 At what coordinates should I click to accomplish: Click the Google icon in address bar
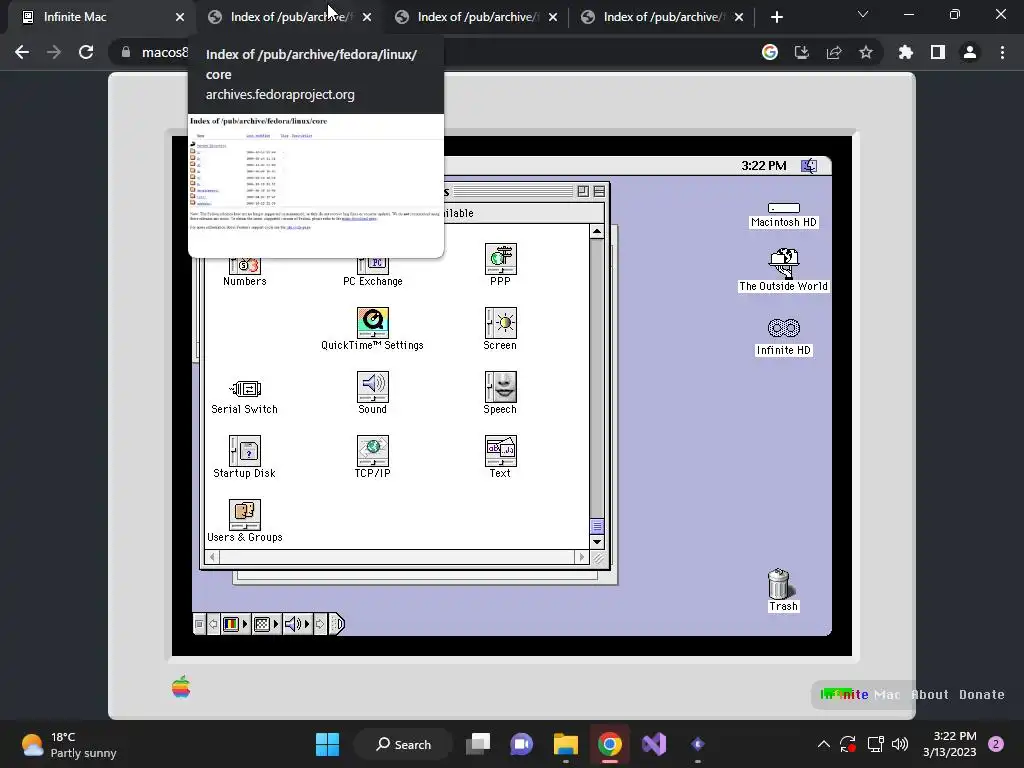coord(770,52)
